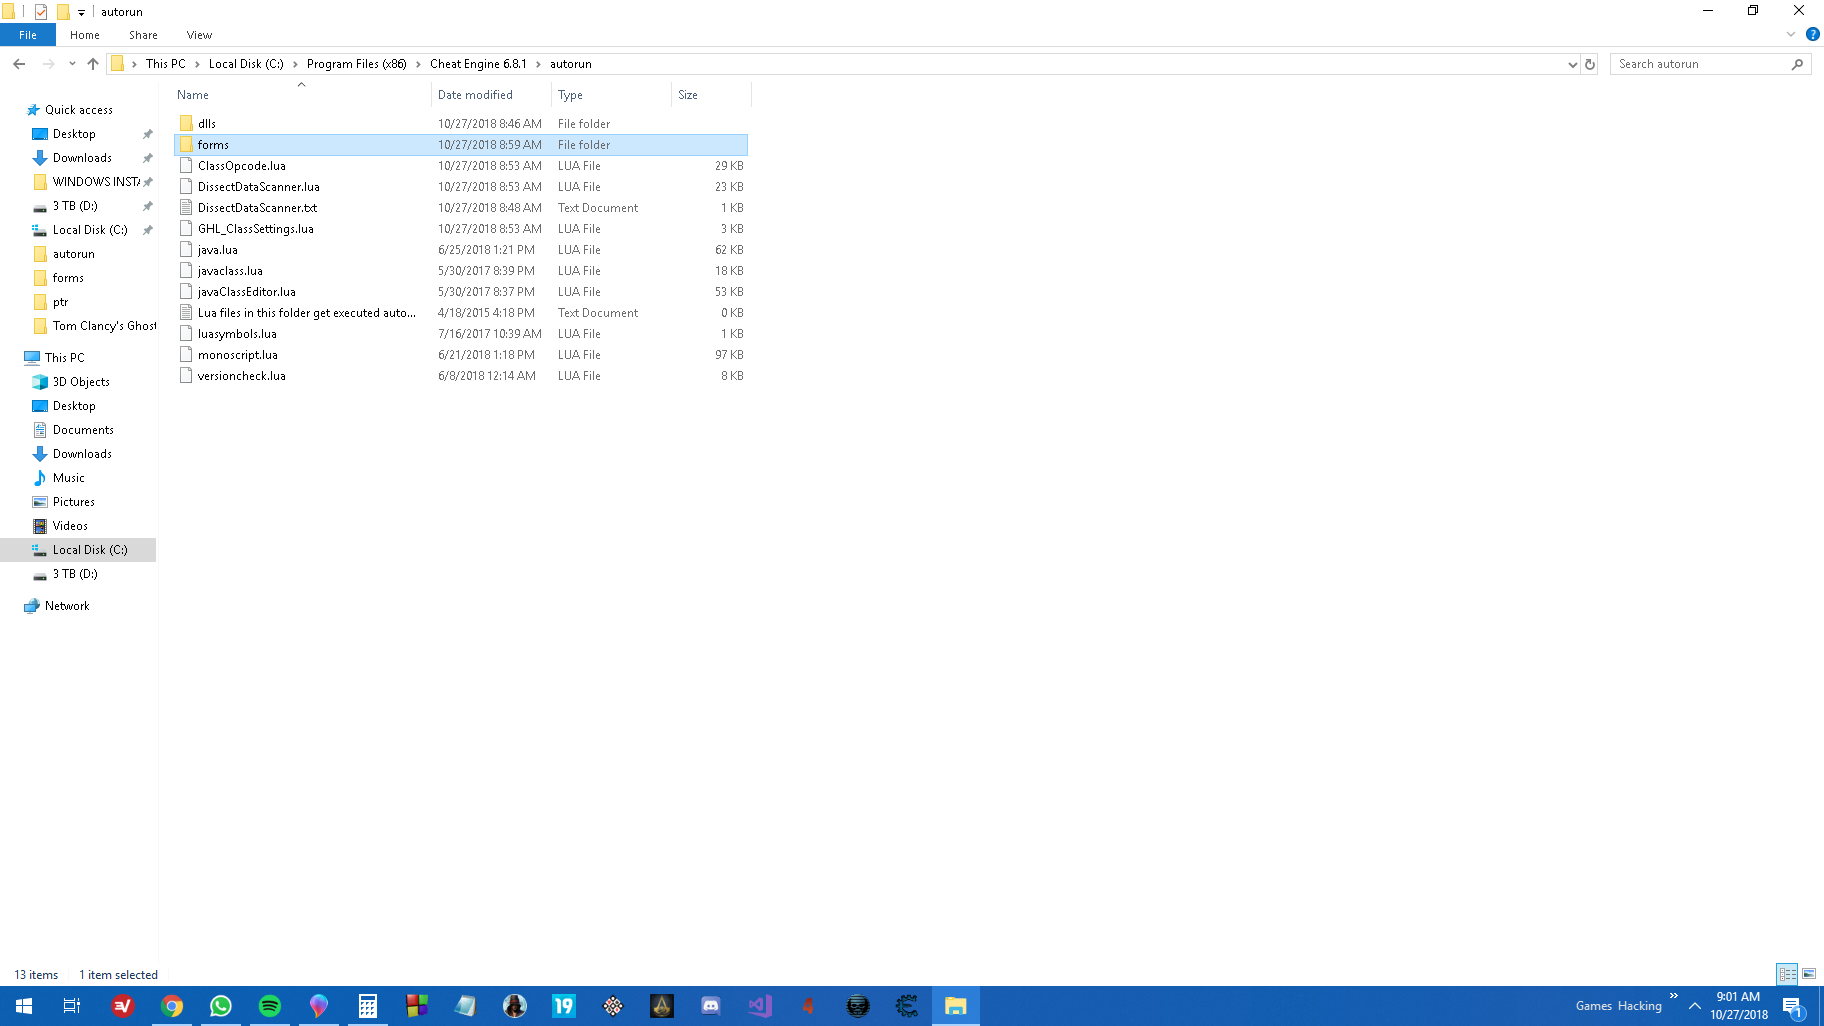Click the Search autorun input field

(1700, 64)
